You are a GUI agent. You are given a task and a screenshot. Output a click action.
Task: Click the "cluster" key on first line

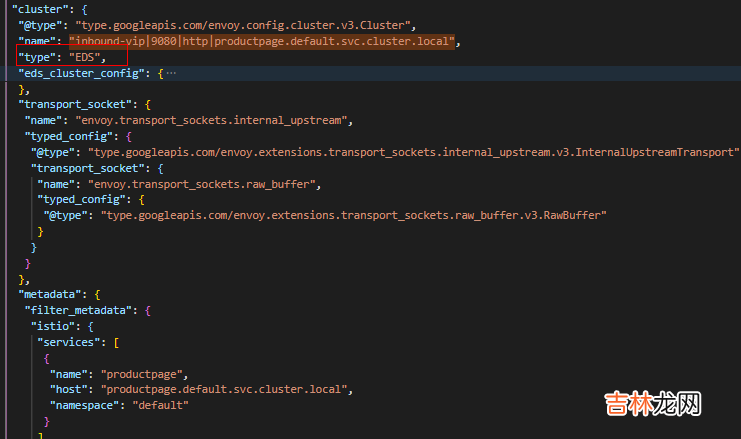point(37,7)
